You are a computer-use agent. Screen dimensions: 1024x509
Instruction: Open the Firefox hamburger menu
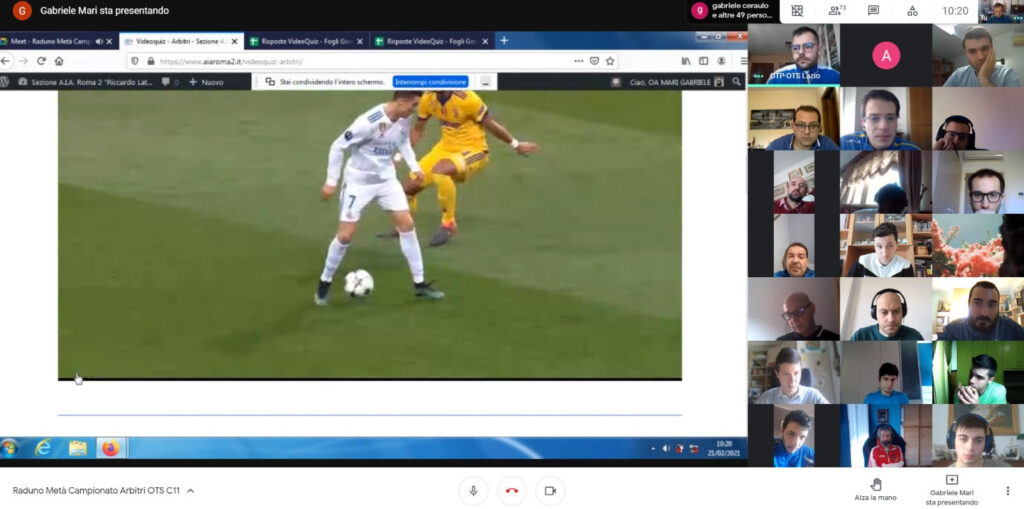pos(744,61)
